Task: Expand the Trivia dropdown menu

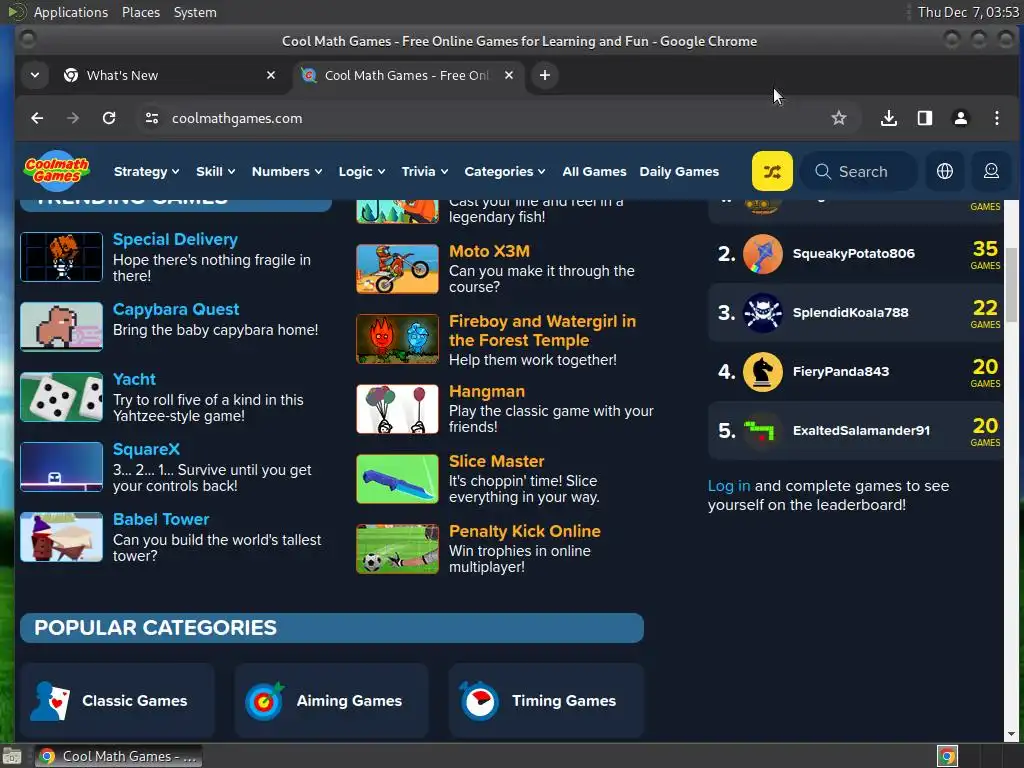Action: (x=424, y=172)
